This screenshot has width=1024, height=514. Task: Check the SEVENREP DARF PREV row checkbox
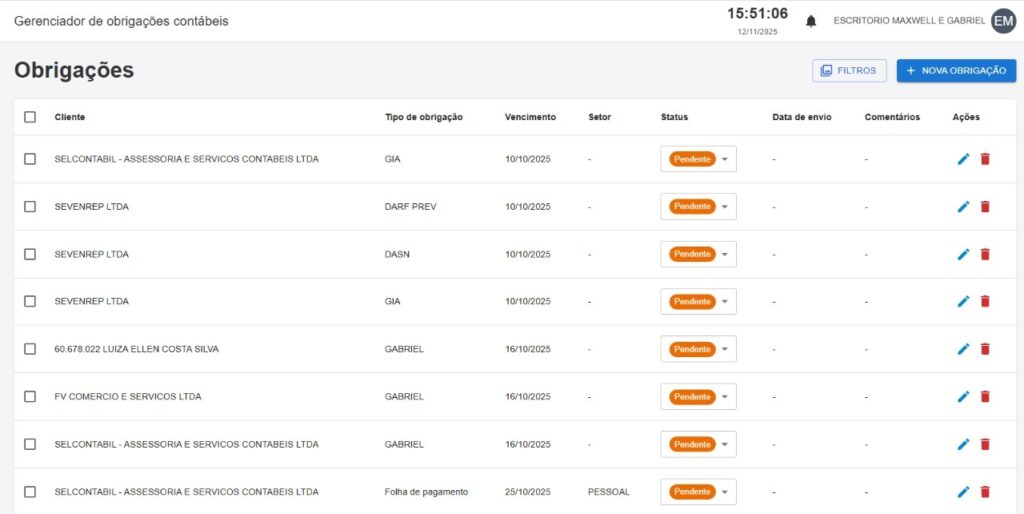pyautogui.click(x=30, y=207)
